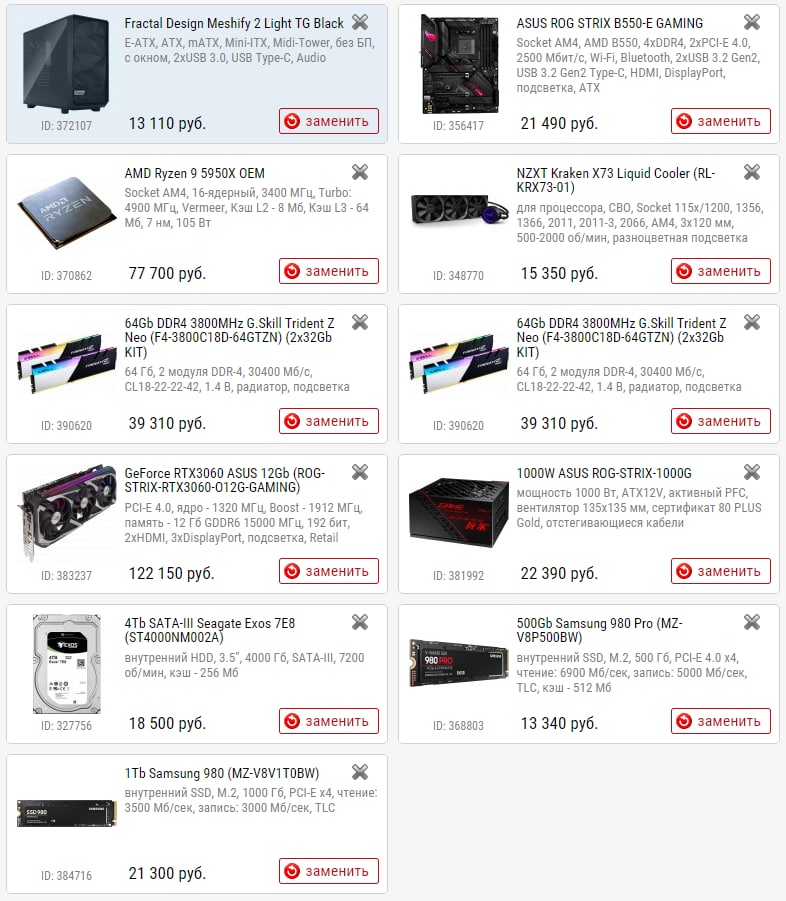The width and height of the screenshot is (786, 901).
Task: Open the ASUS ROG STRIX B550-E GAMING title link
Action: coord(609,24)
